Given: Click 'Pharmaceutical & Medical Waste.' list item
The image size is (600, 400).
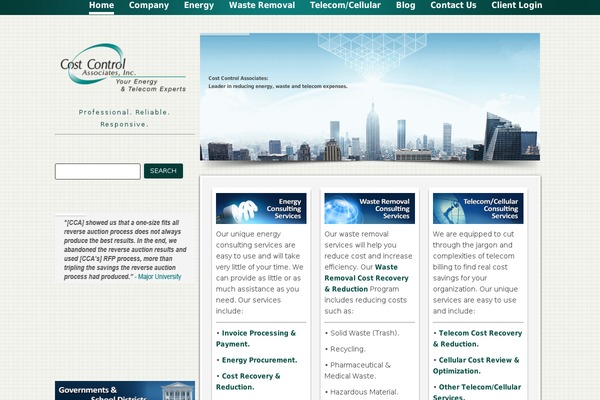Looking at the screenshot, I should [x=357, y=371].
